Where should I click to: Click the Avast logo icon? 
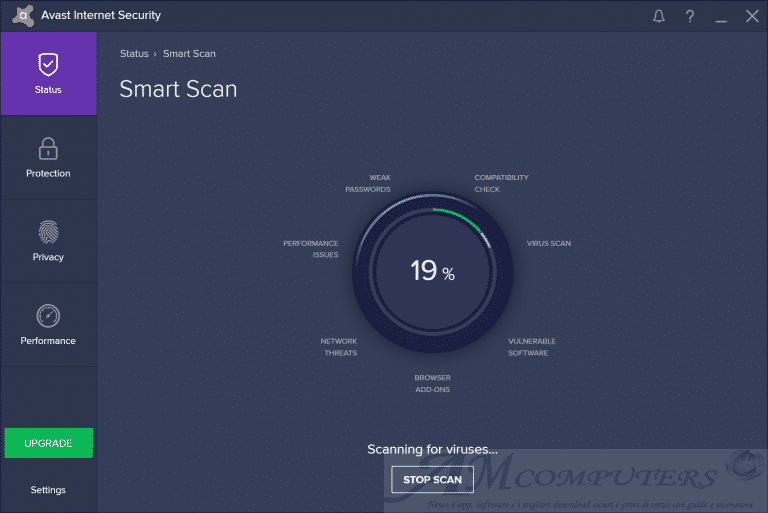point(23,16)
